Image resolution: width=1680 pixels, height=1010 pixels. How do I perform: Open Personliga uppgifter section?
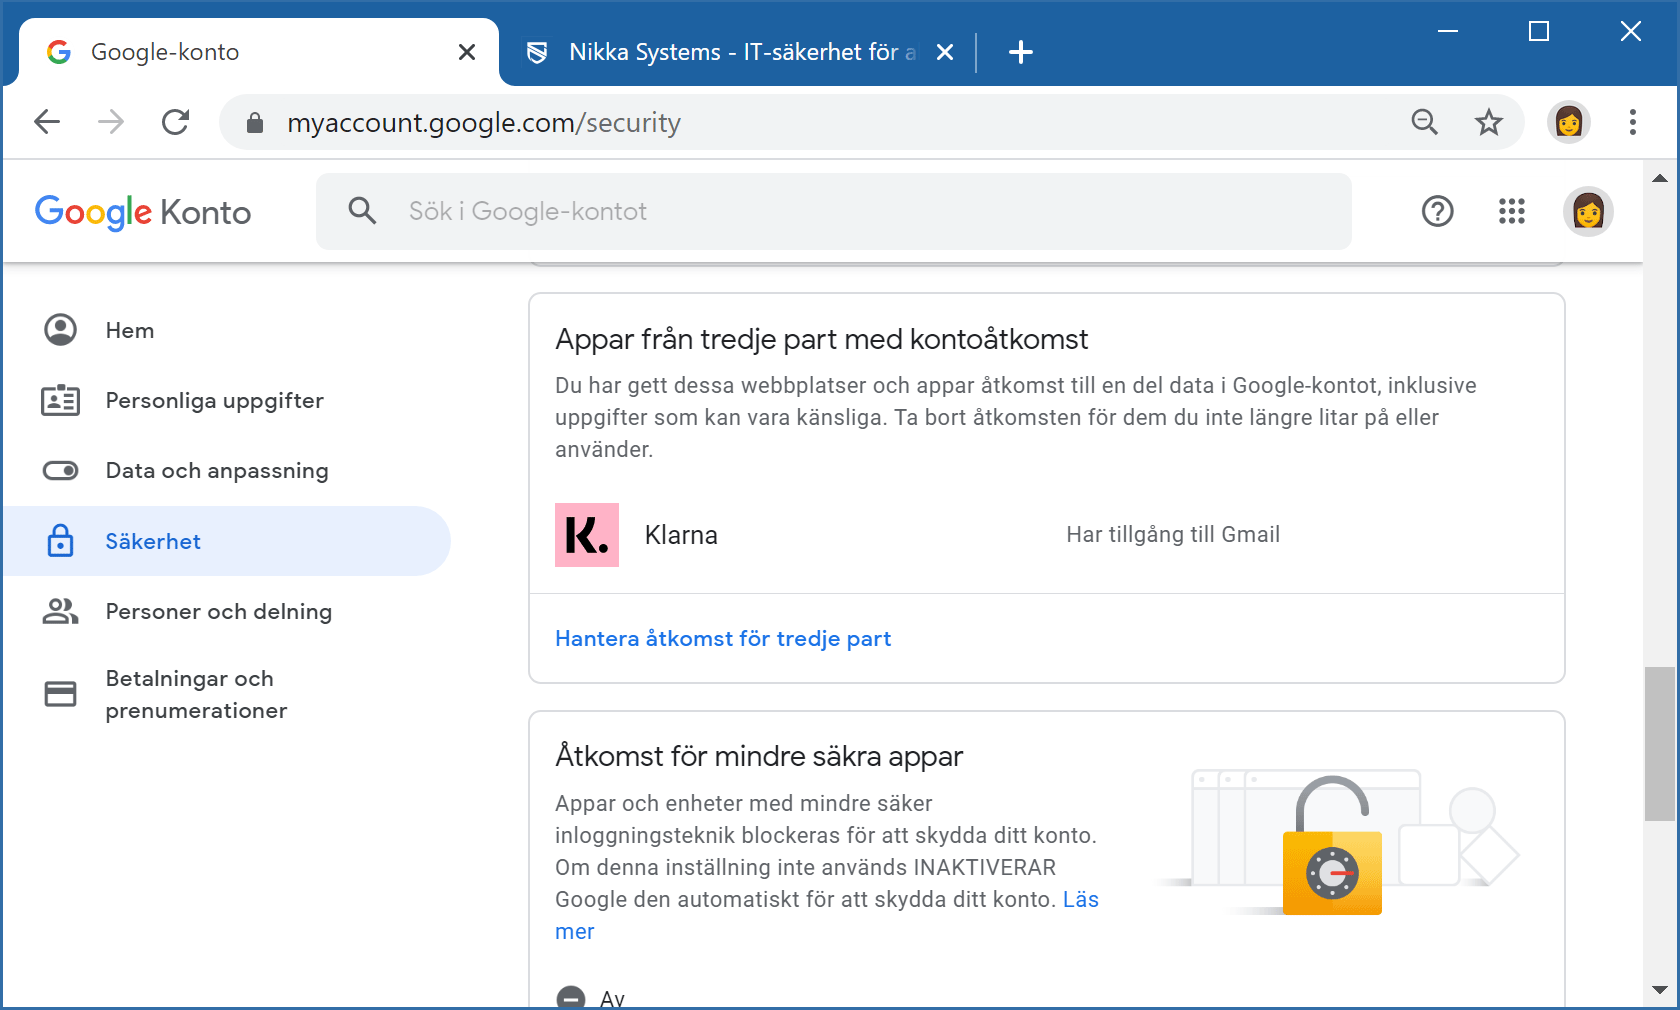227,400
